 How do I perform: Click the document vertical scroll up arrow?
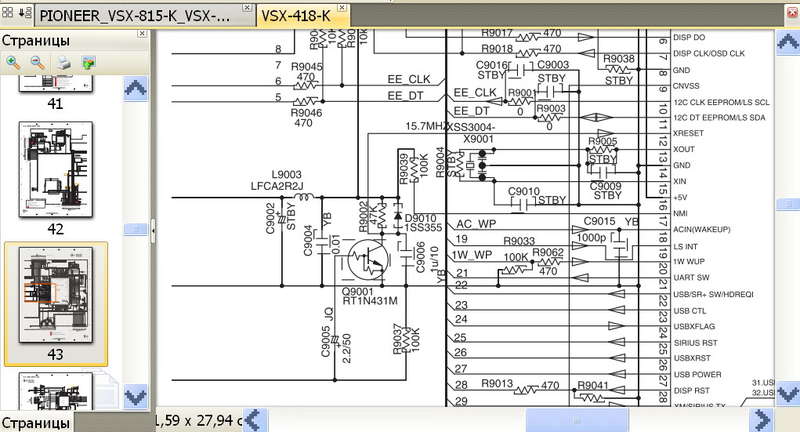pos(788,41)
